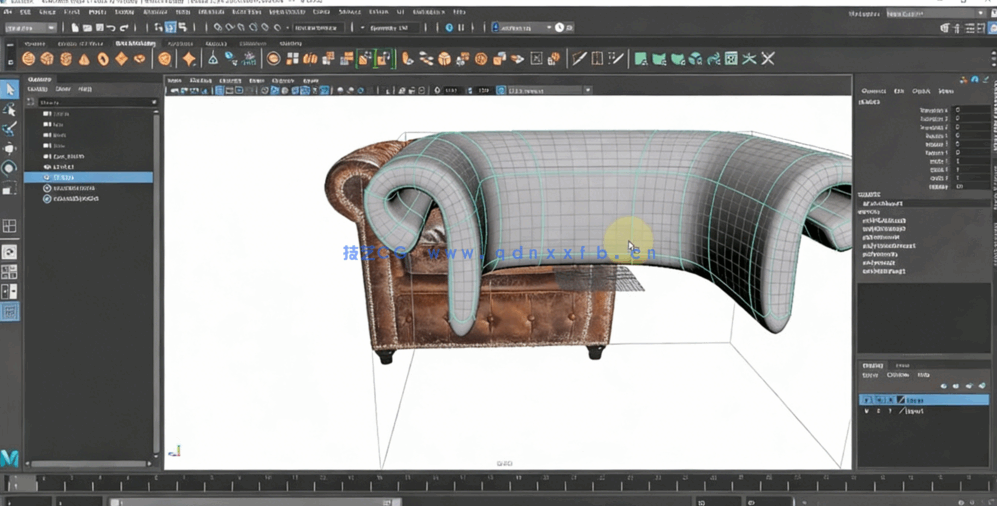Toggle snap to grids magnet
The height and width of the screenshot is (506, 997).
pyautogui.click(x=217, y=27)
